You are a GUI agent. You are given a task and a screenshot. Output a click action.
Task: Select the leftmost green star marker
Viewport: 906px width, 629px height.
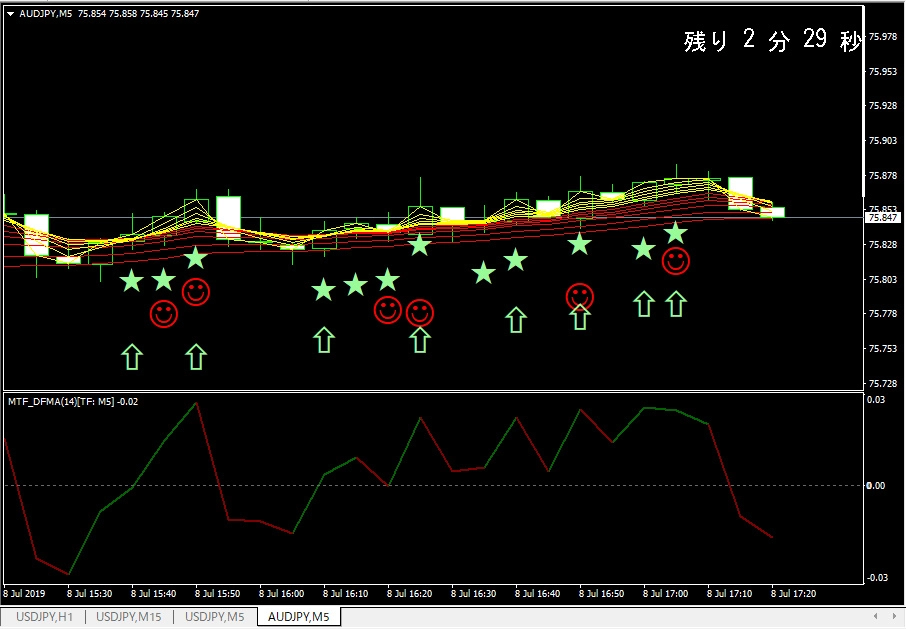(132, 281)
